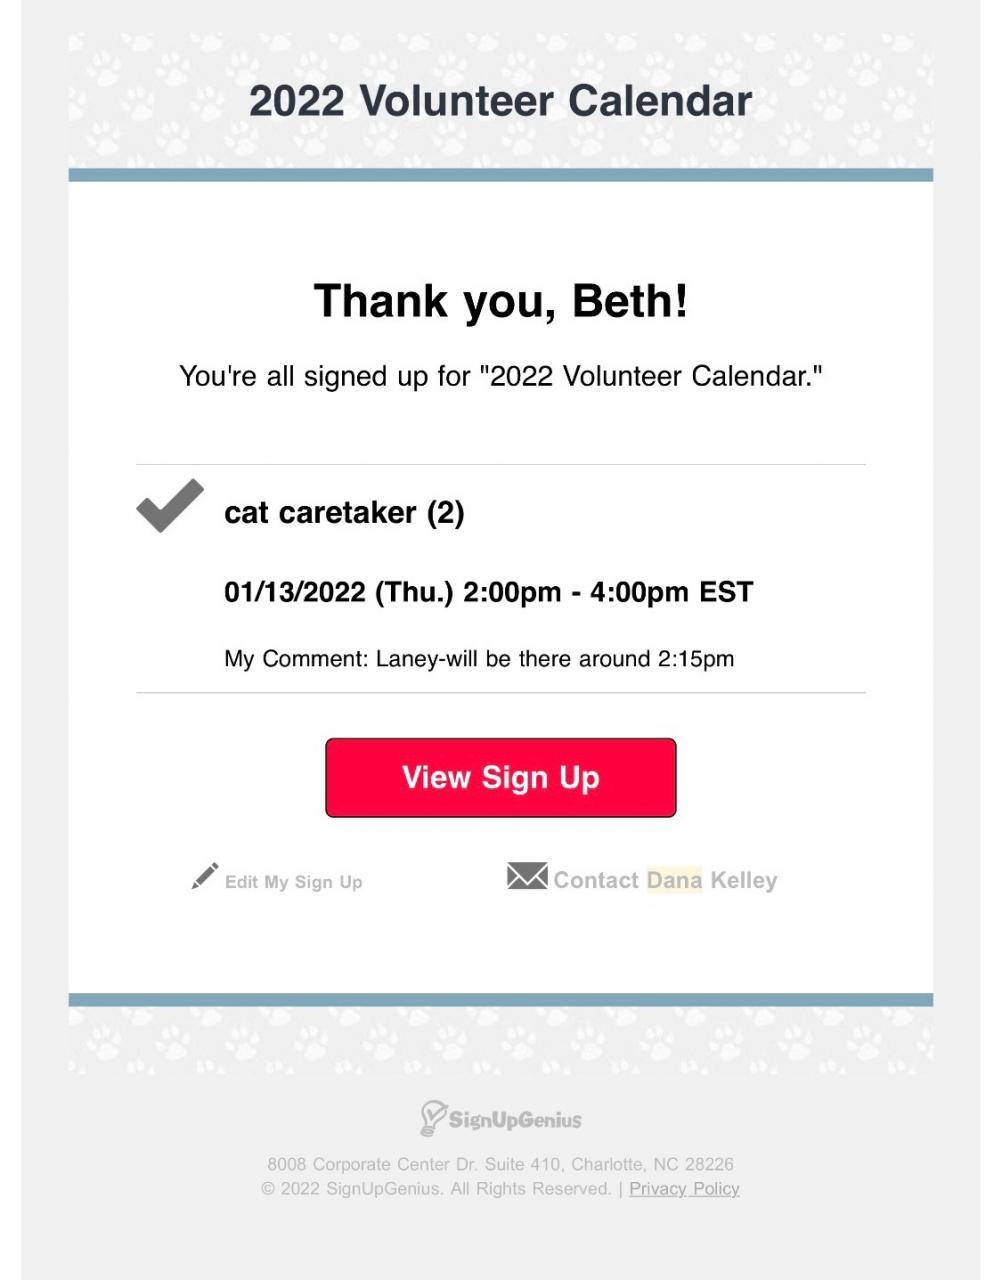Click the SignUpGenius lightbulb logo icon
This screenshot has width=1002, height=1280.
pos(432,1118)
